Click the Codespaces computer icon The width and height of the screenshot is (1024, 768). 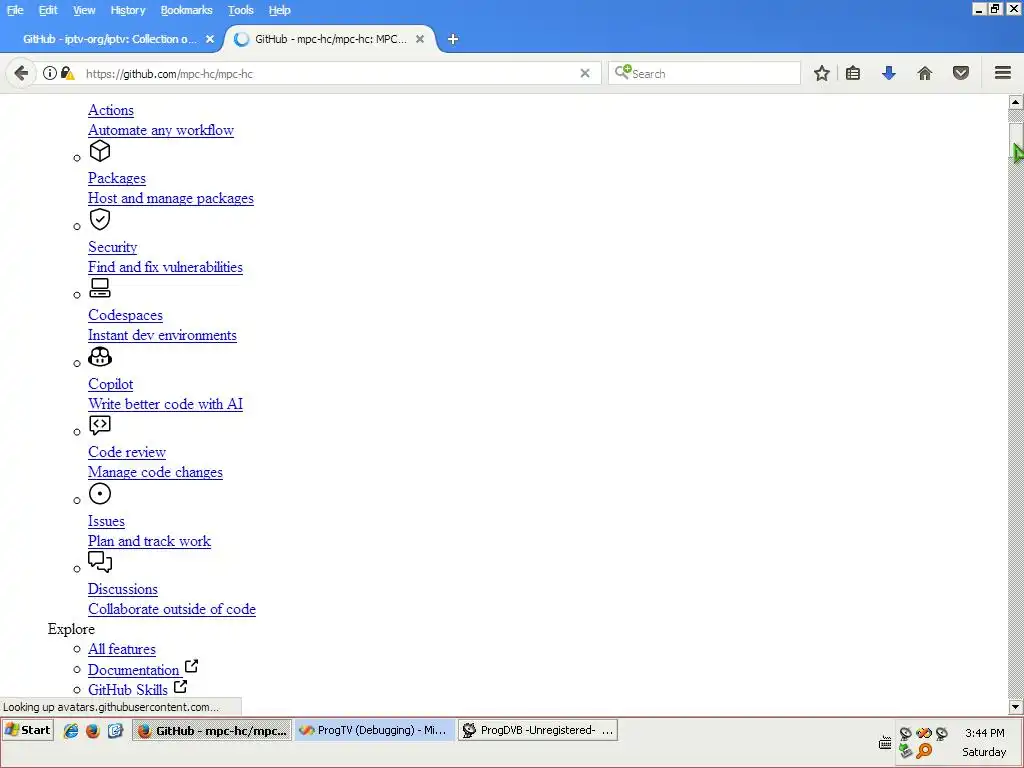100,288
